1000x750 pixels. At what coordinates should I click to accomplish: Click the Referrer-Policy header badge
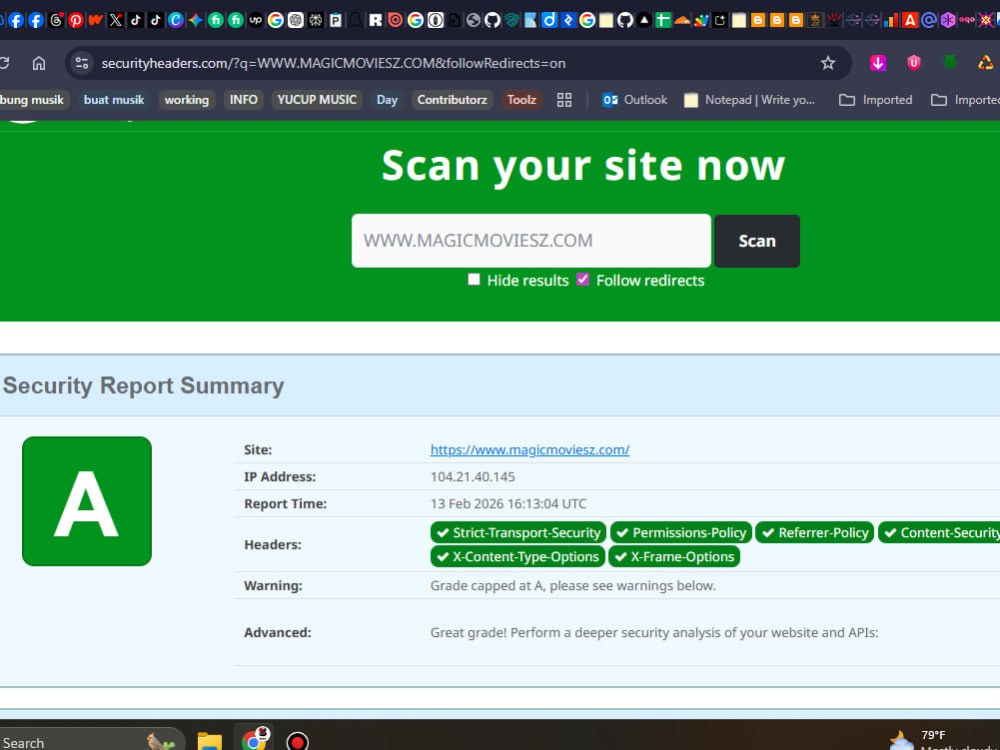click(815, 533)
